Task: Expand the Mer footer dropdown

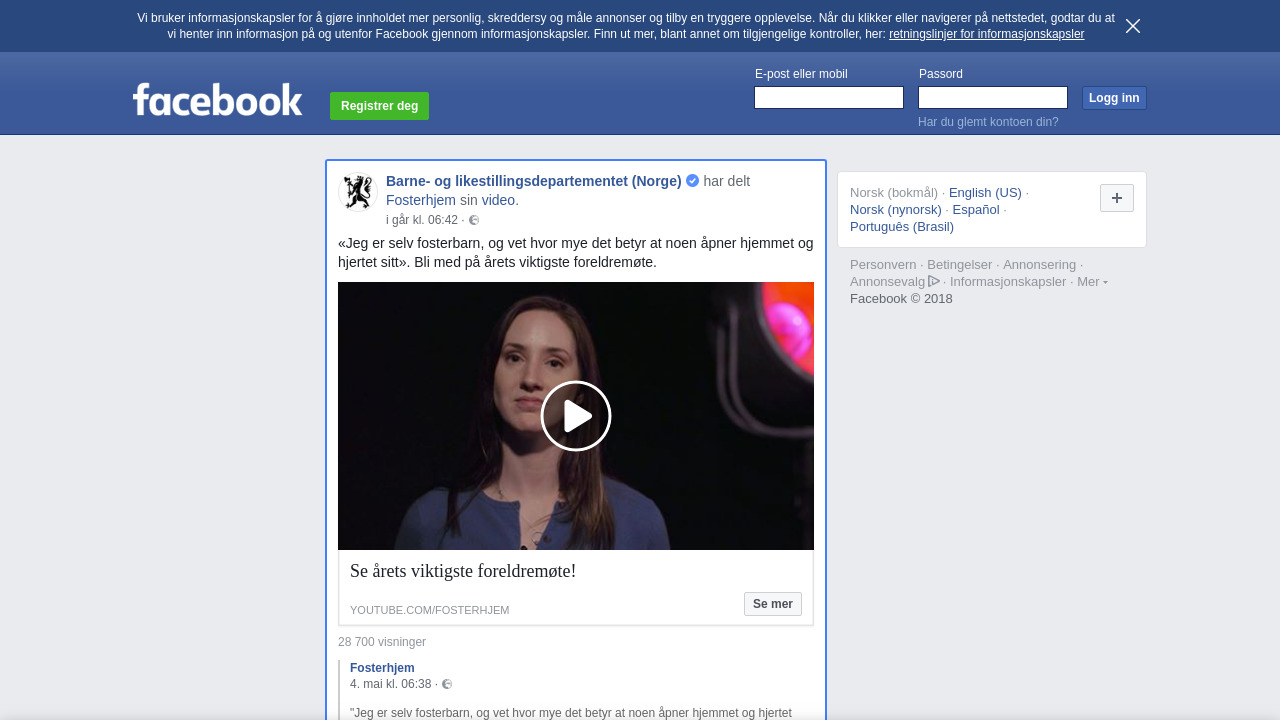Action: click(1092, 282)
